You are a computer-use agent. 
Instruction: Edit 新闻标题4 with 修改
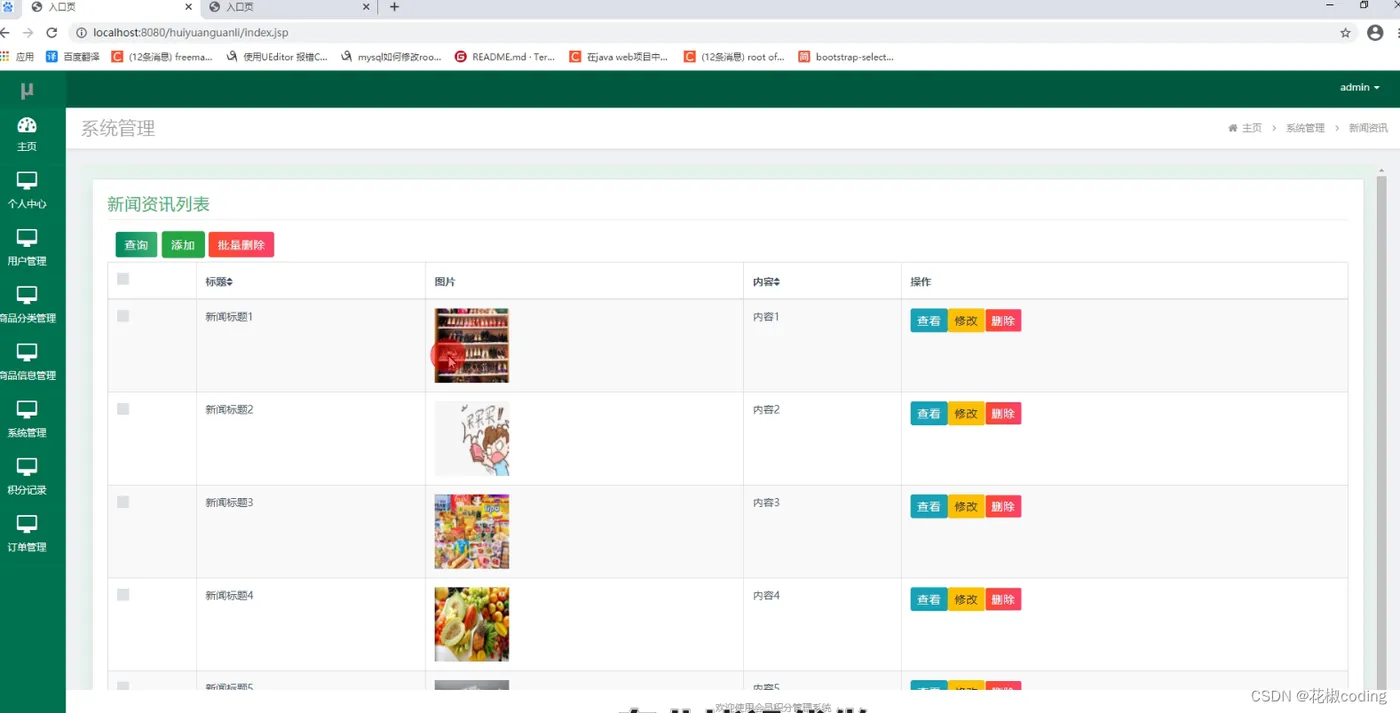pos(966,600)
